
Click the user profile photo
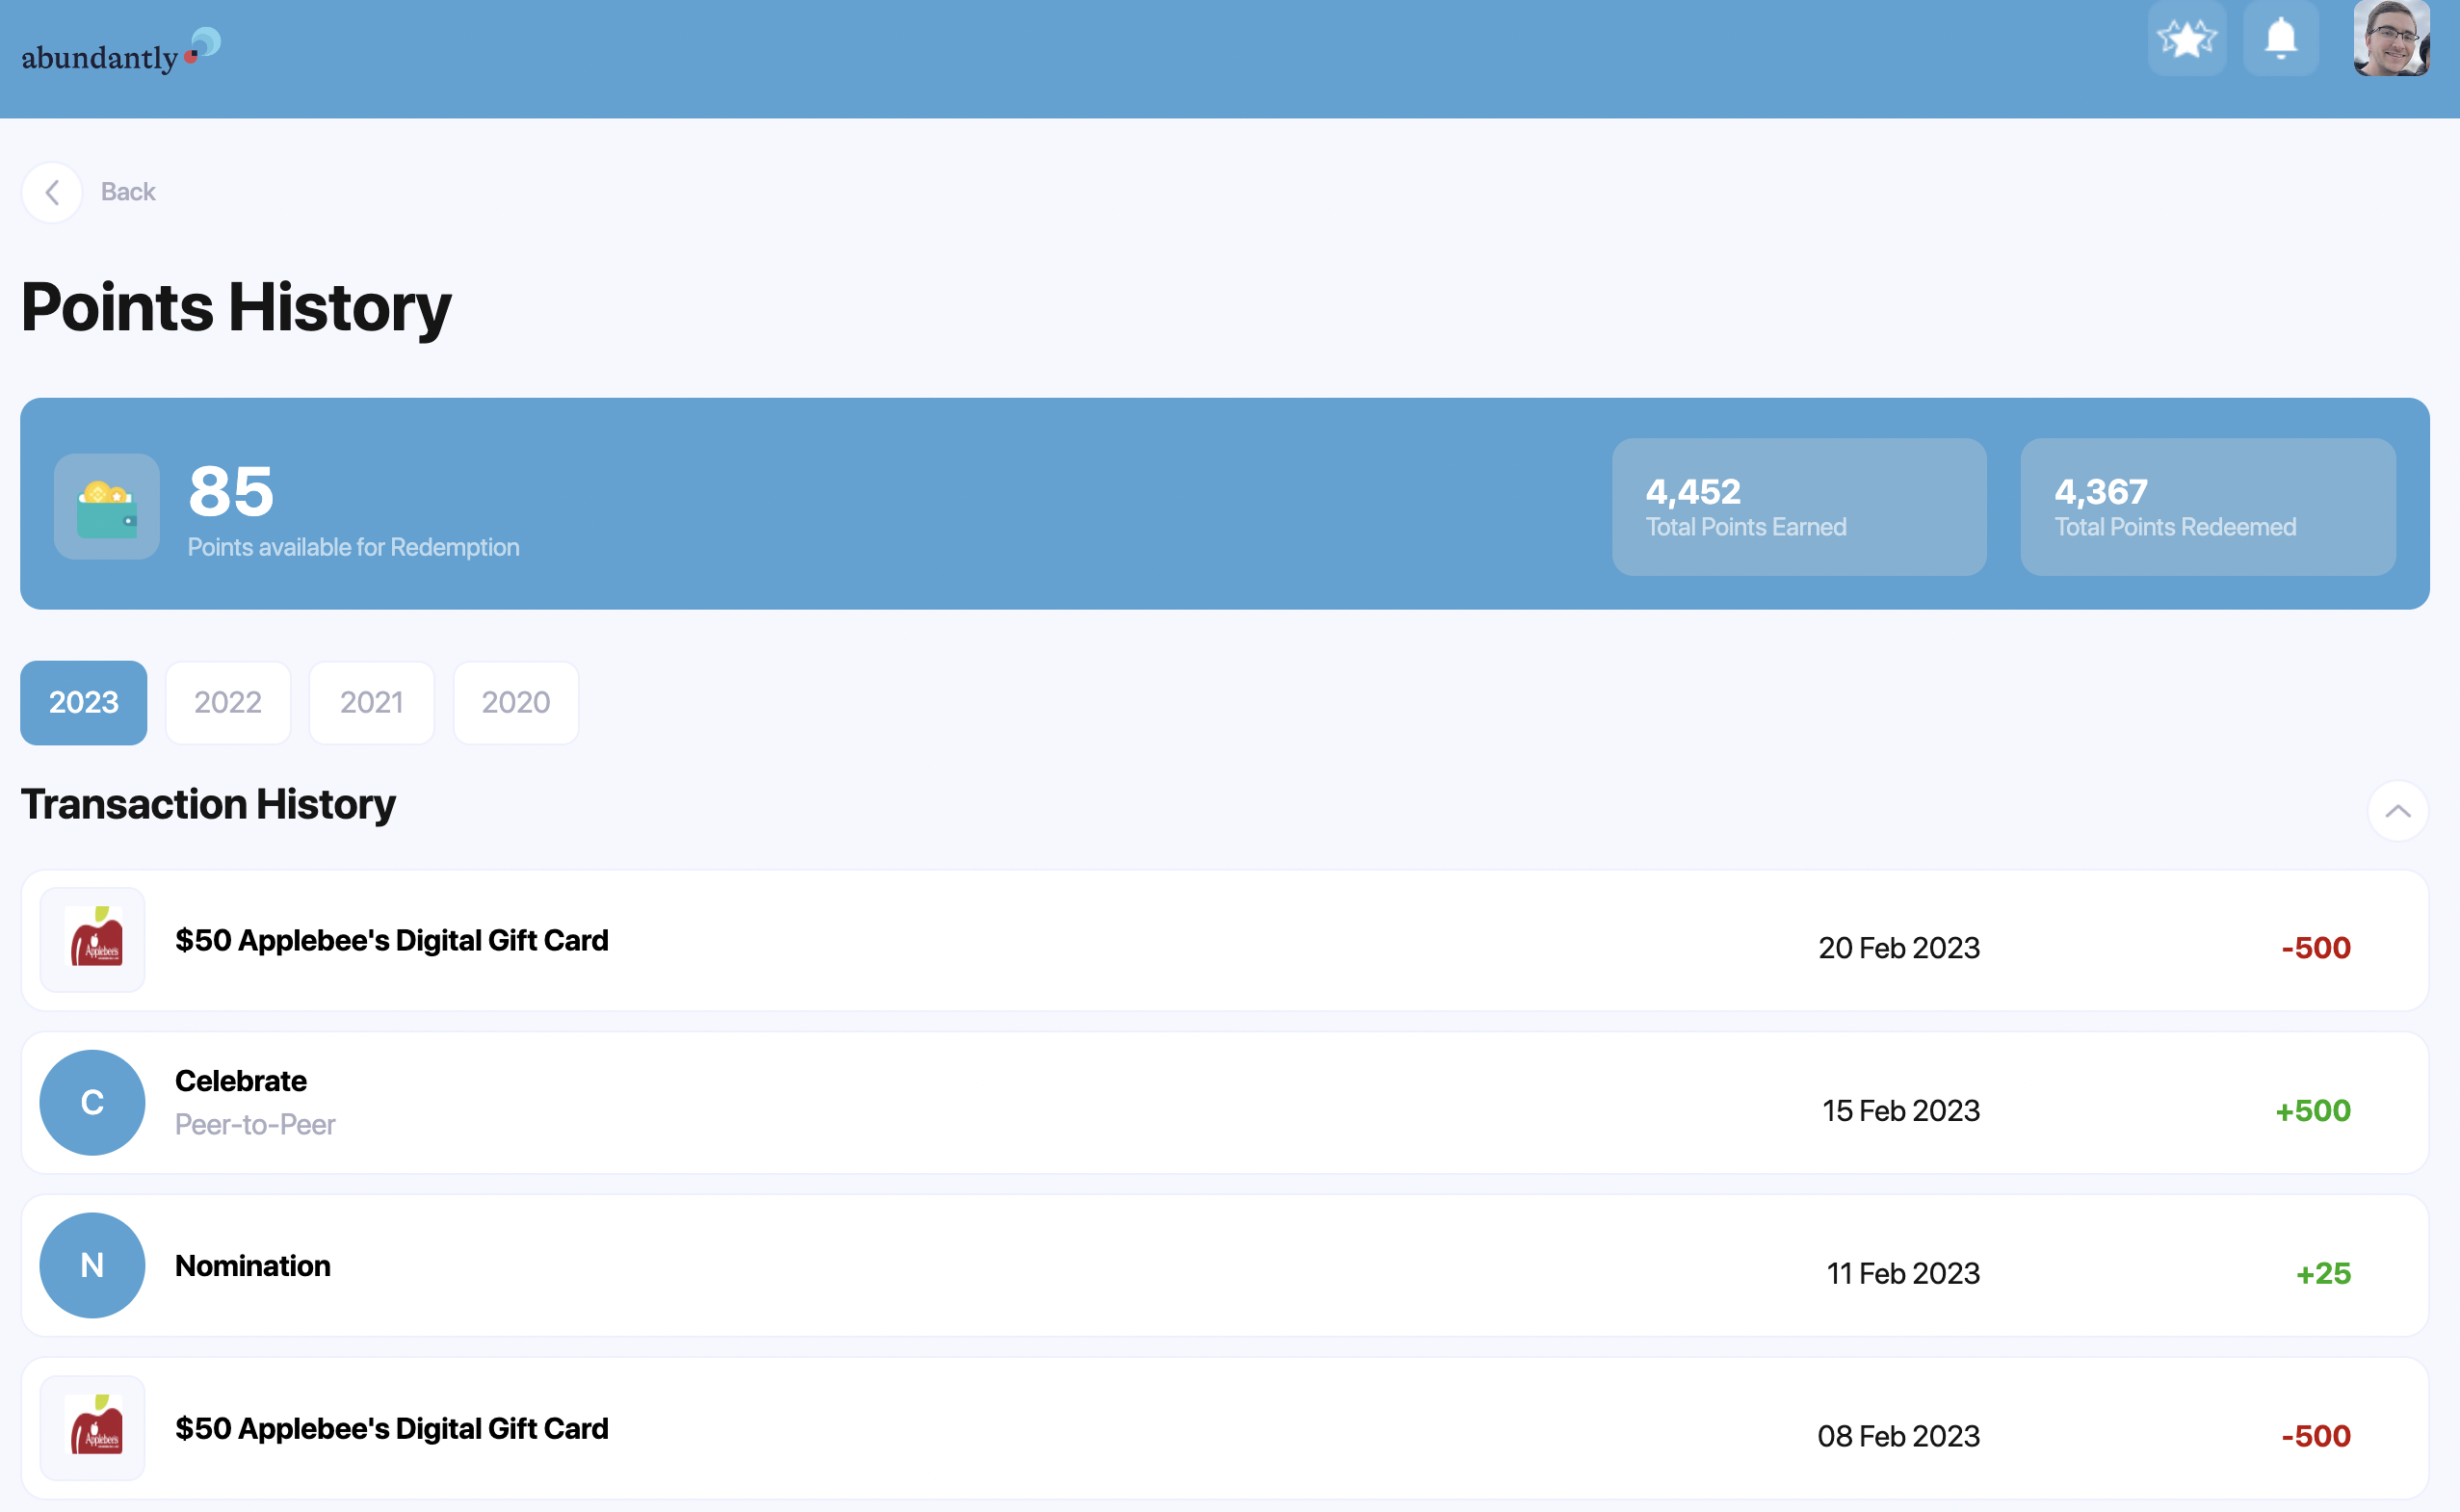(x=2391, y=39)
